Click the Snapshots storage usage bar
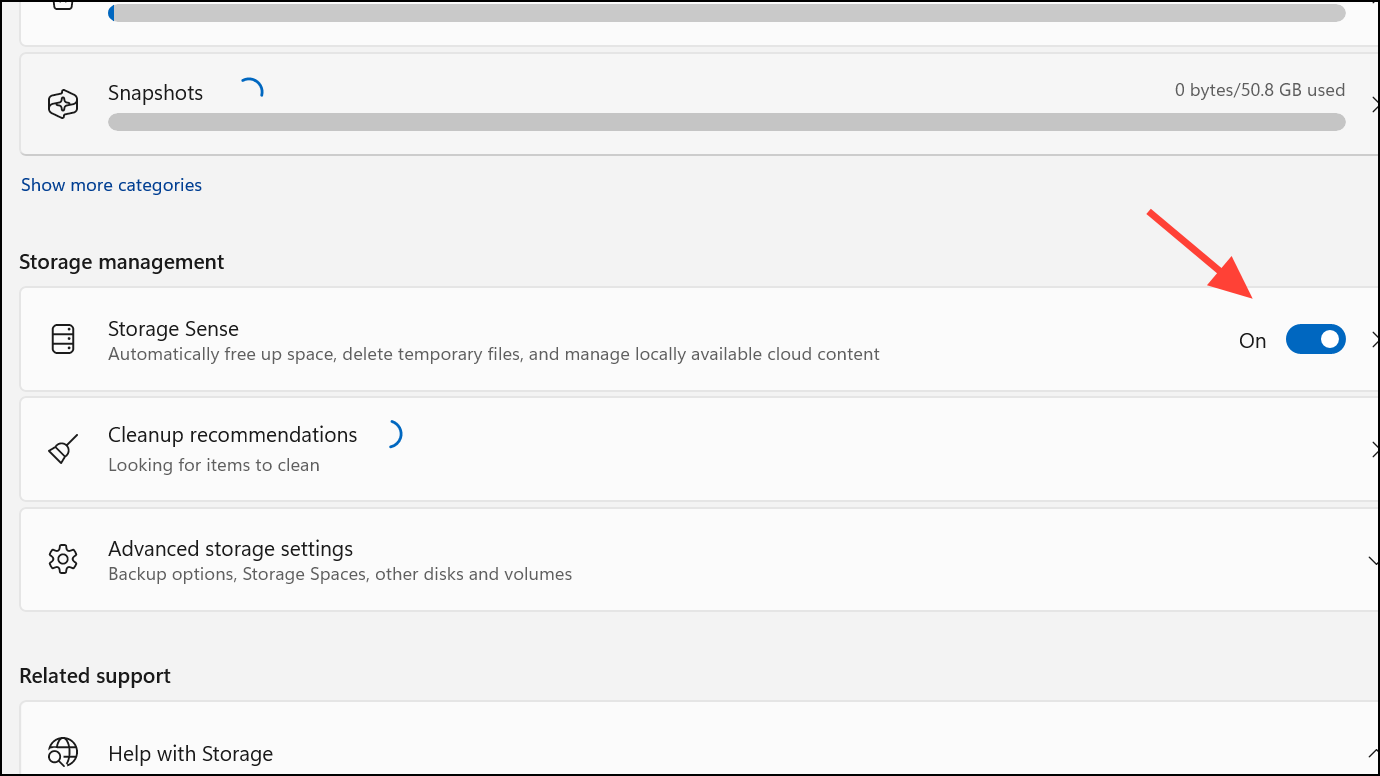The height and width of the screenshot is (776, 1380). 726,122
